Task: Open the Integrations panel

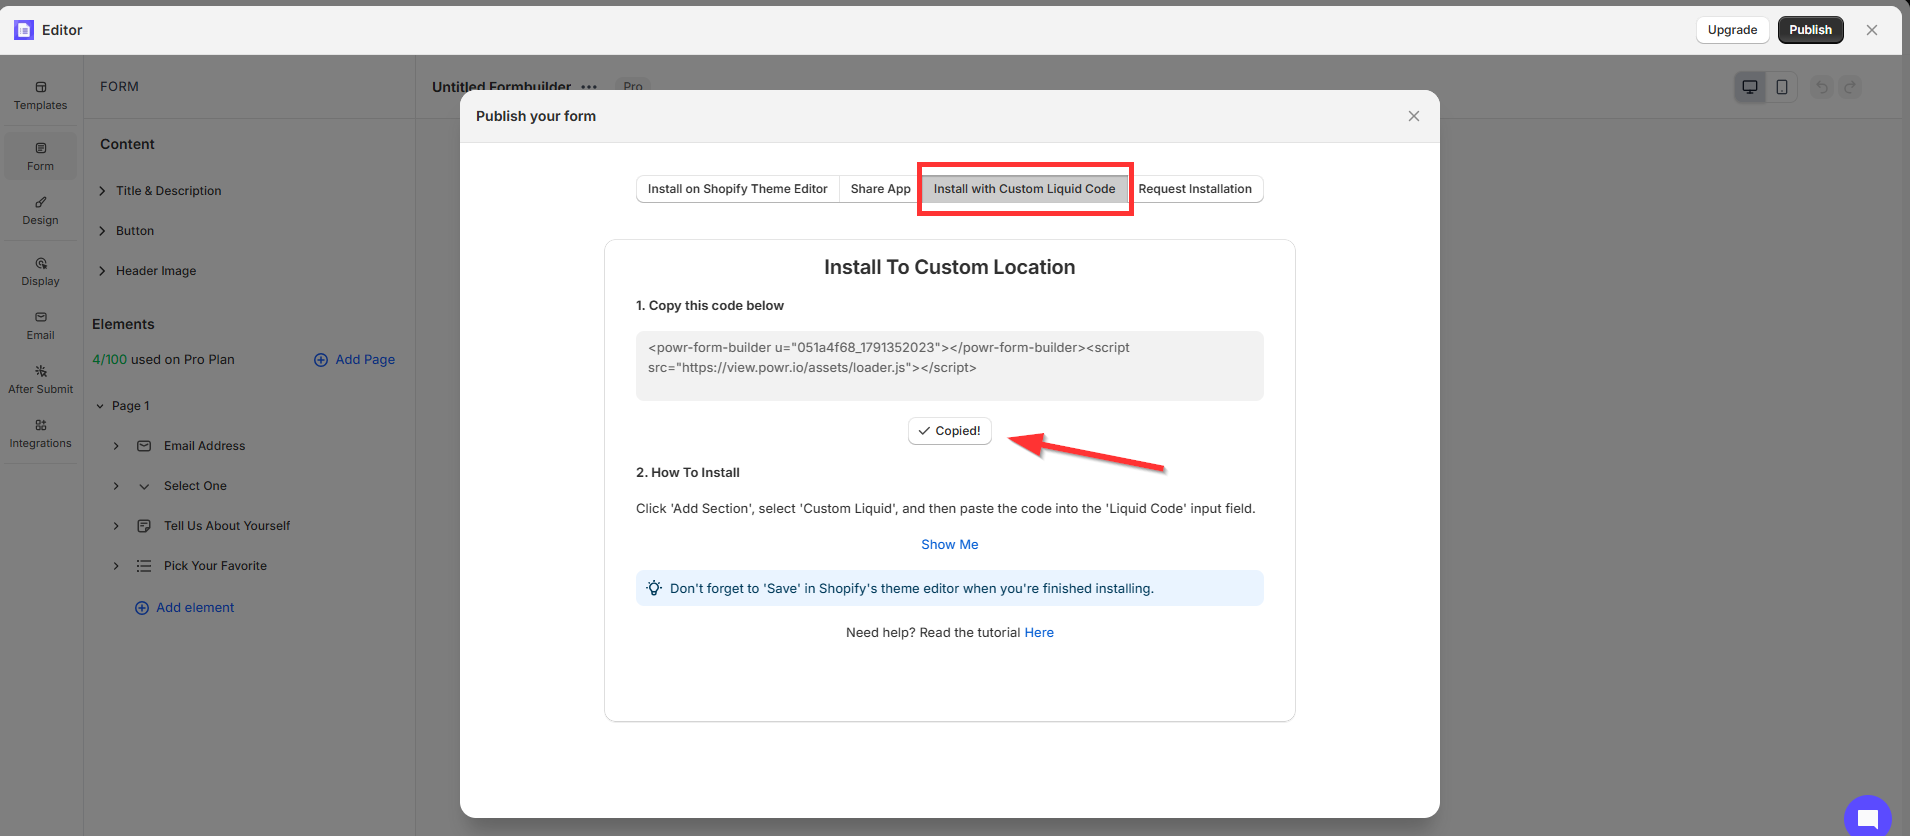Action: point(40,434)
